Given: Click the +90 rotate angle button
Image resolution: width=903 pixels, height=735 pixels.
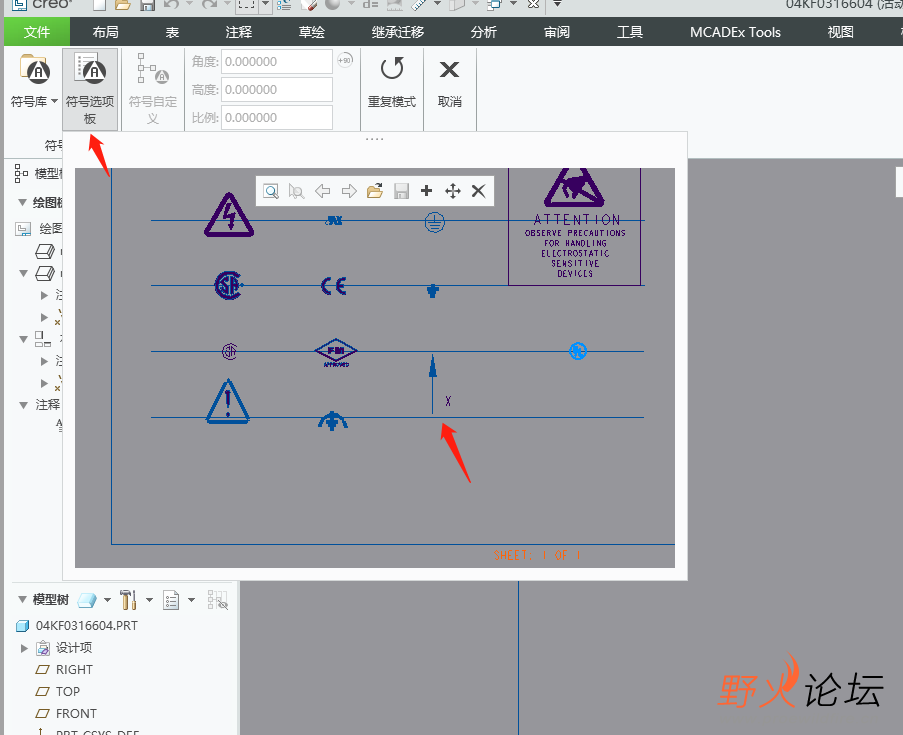Looking at the screenshot, I should 345,60.
